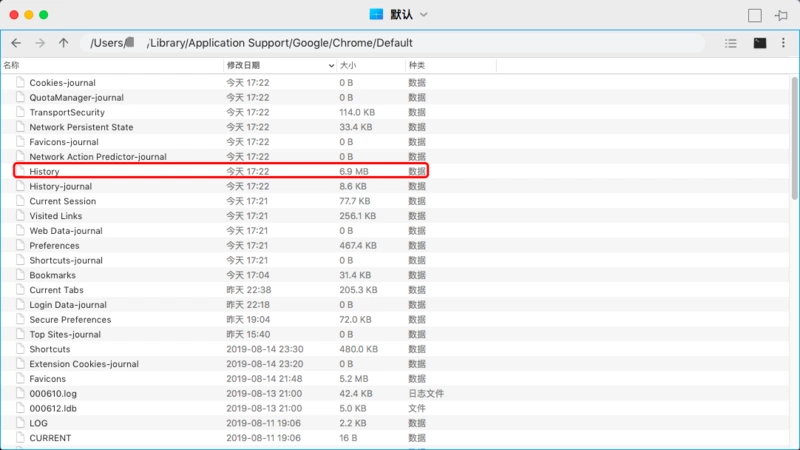Open the terminal icon in toolbar

point(760,43)
